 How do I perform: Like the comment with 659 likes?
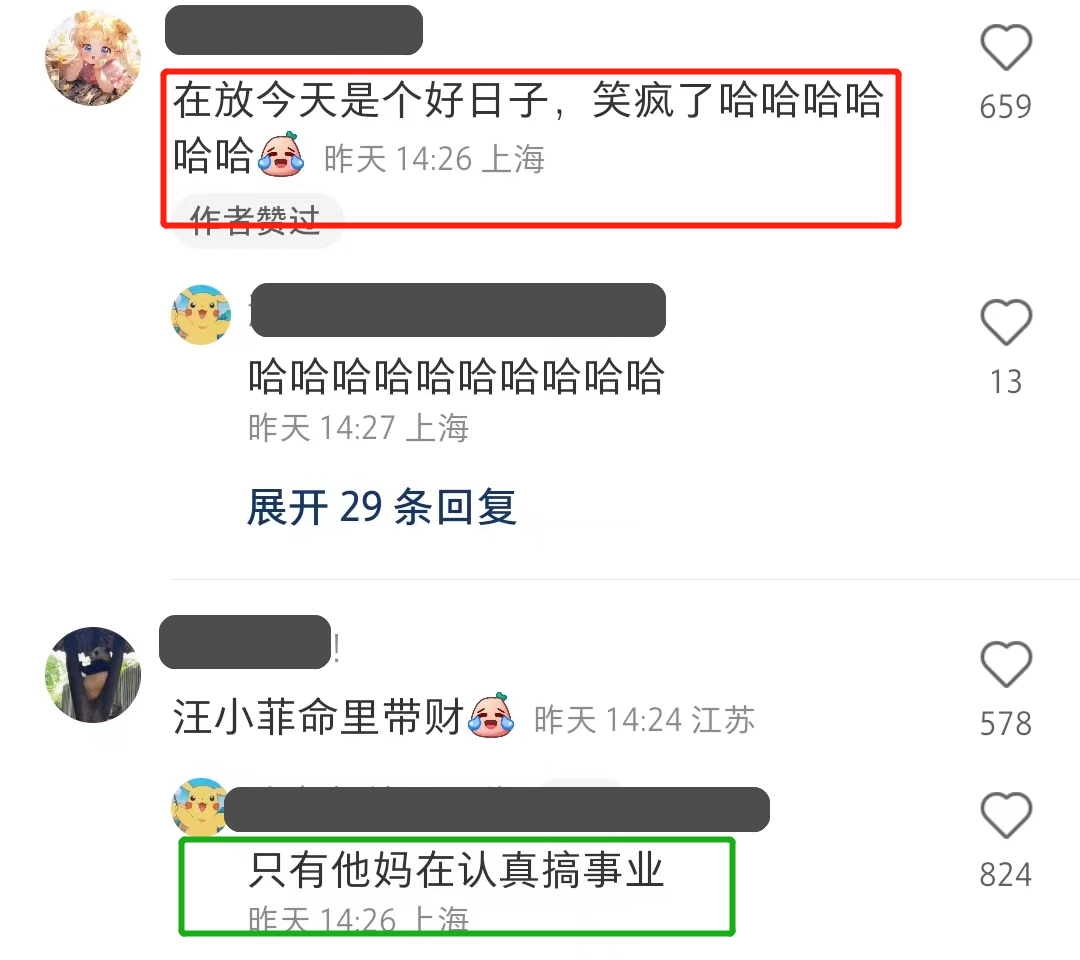1006,47
